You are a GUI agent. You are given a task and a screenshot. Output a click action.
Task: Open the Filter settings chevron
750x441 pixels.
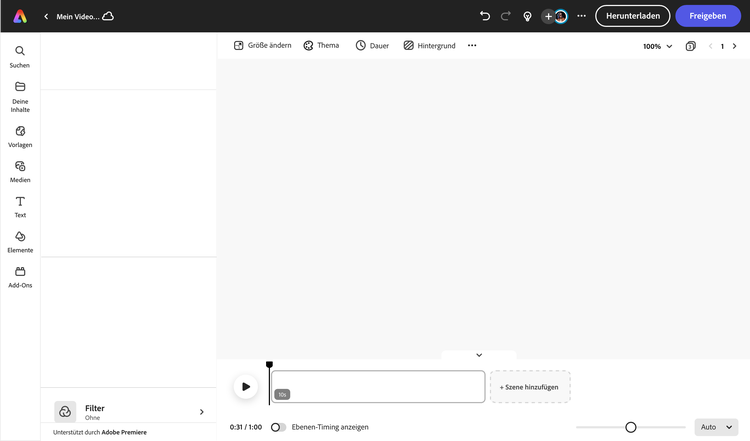tap(201, 412)
